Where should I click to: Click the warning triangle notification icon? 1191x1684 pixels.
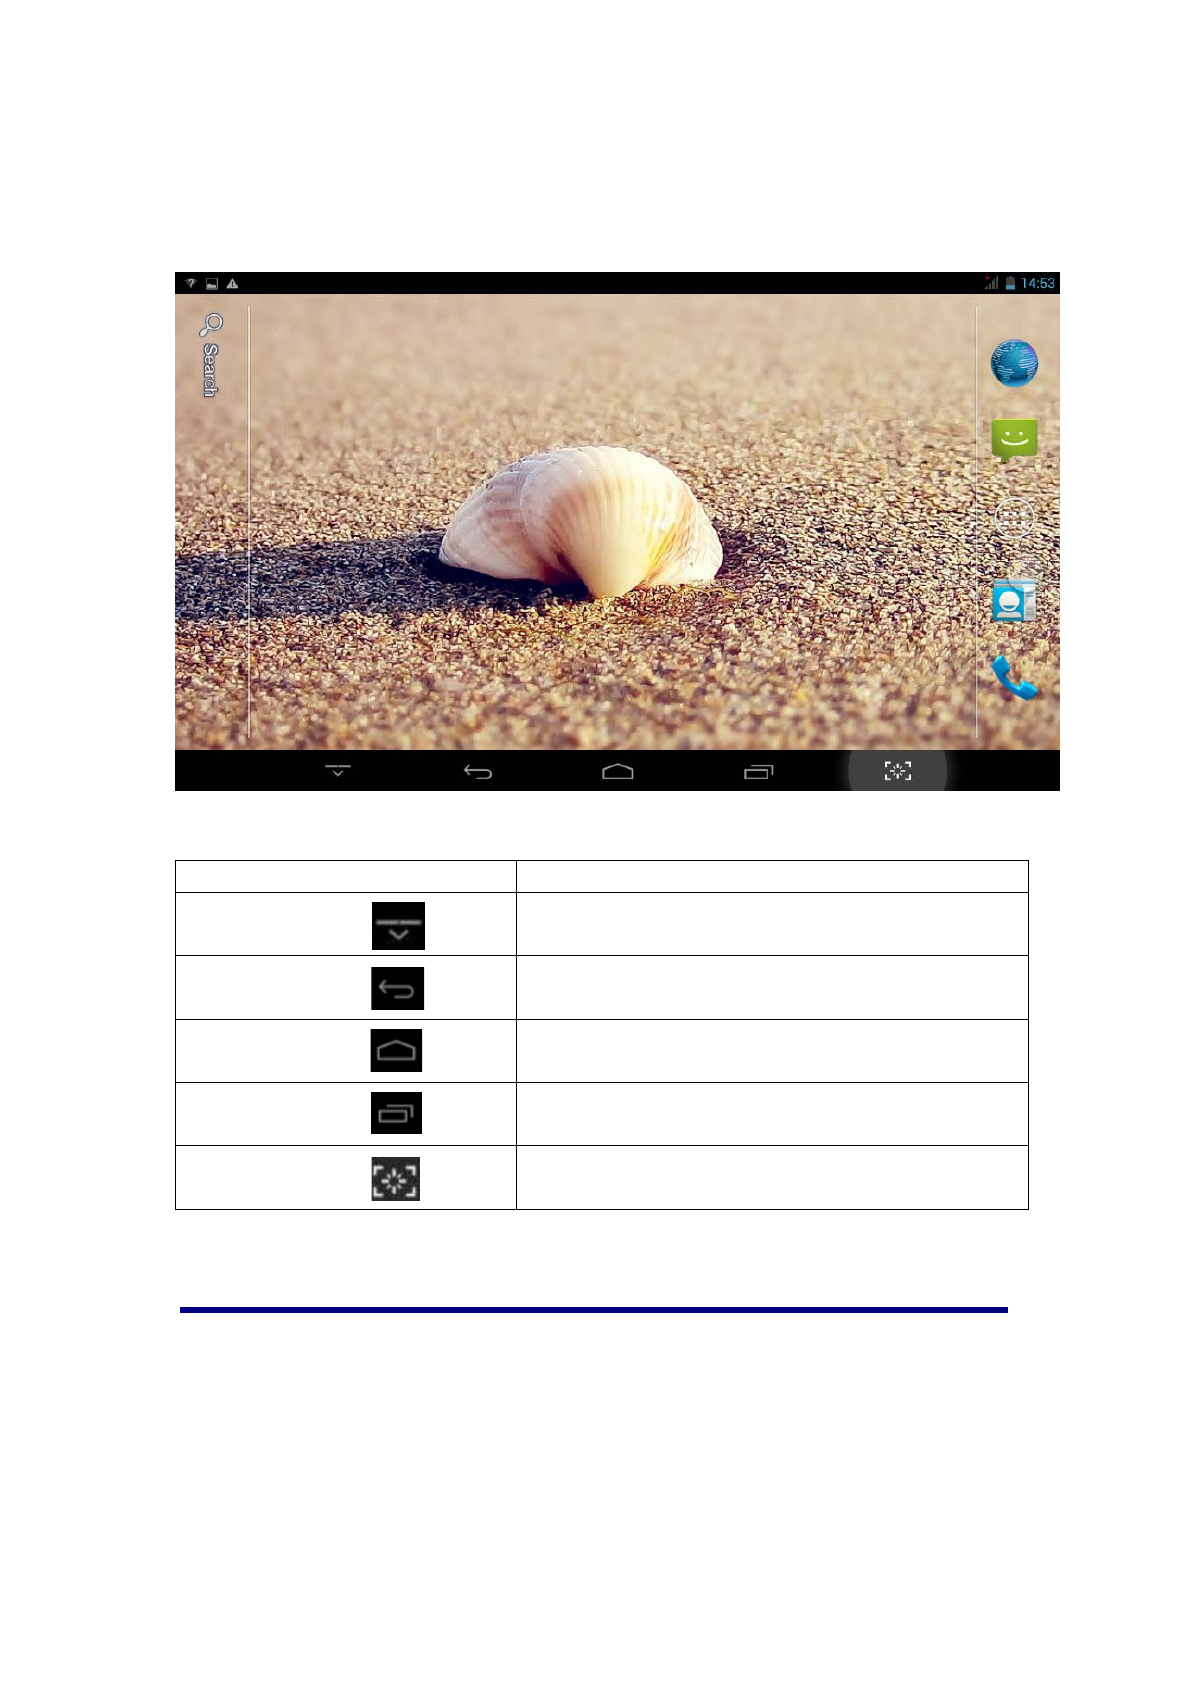[x=232, y=284]
